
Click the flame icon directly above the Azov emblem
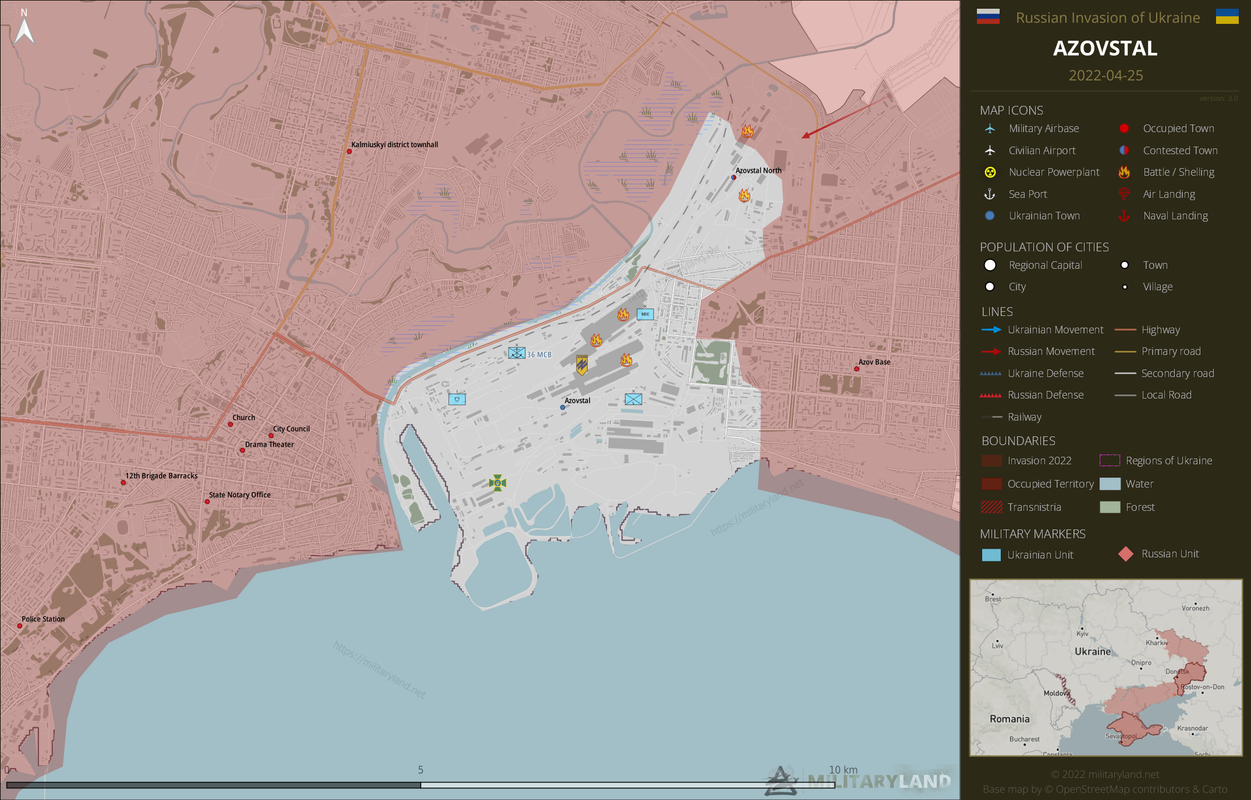point(597,340)
